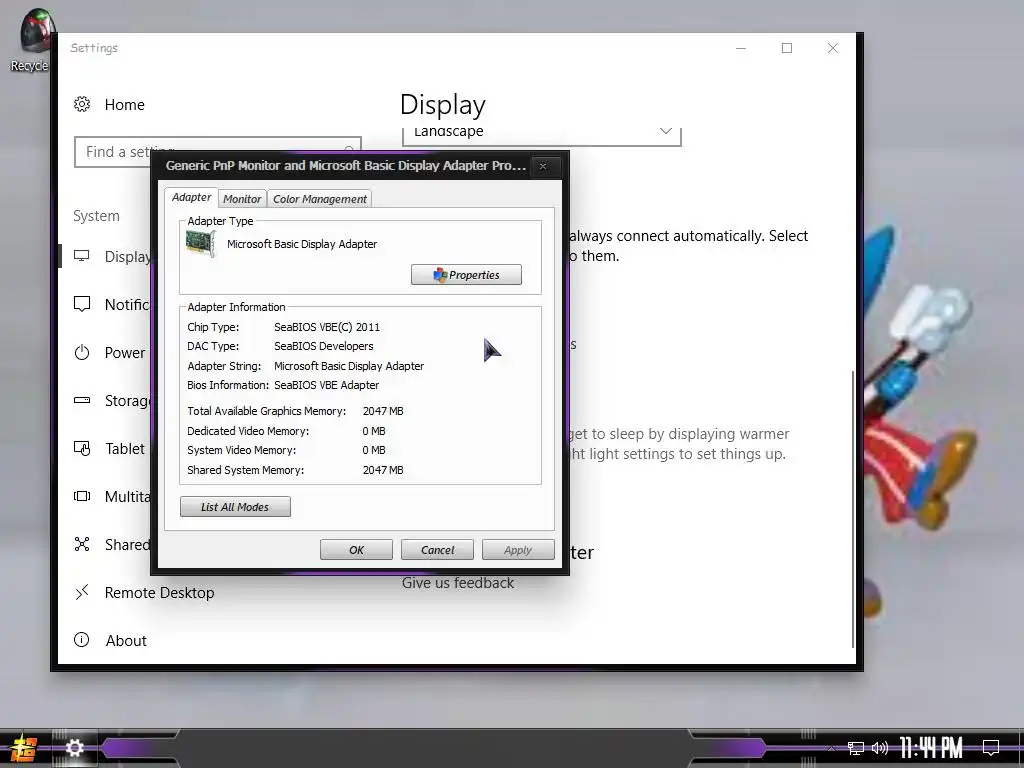Click the 'SeaBIOS Developers' DAC type value
The height and width of the screenshot is (768, 1024).
click(323, 346)
